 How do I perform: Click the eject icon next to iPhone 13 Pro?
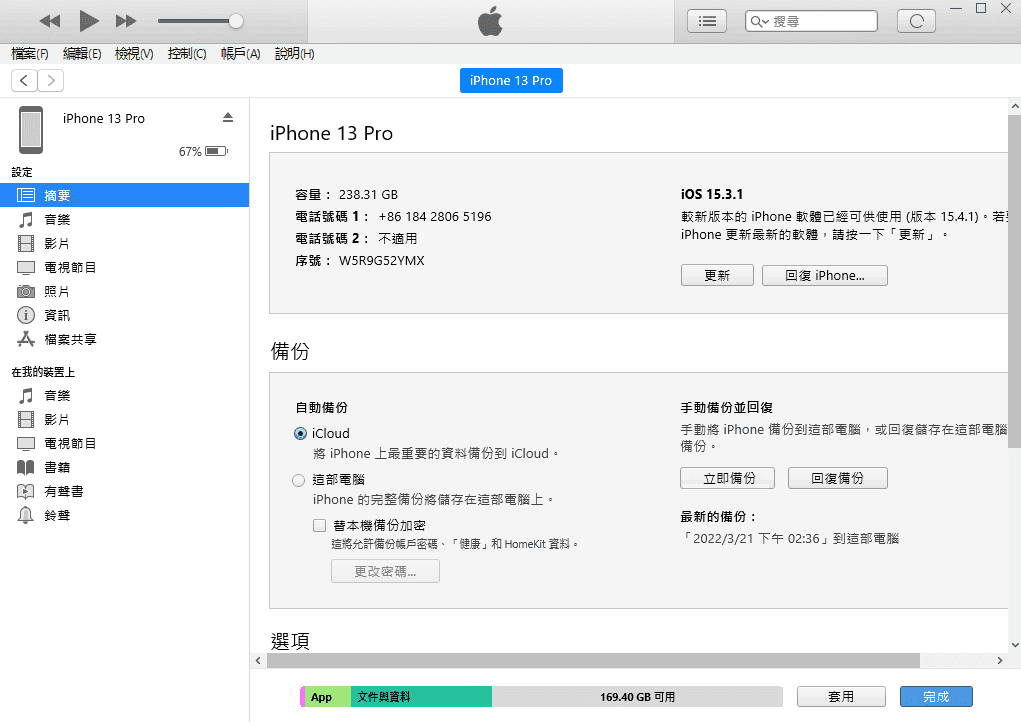(228, 118)
